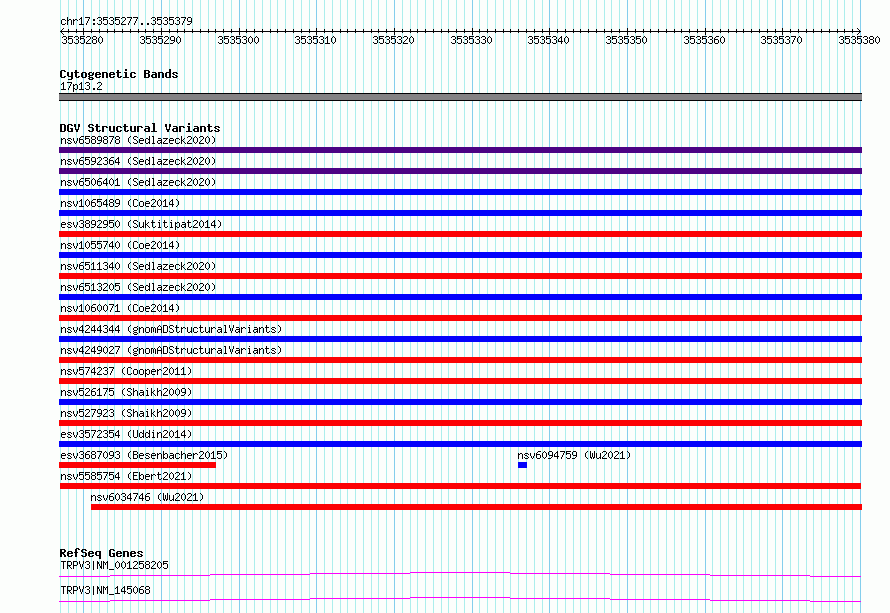The image size is (890, 613).
Task: Click the Cytogenetic Bands track title
Action: point(119,74)
